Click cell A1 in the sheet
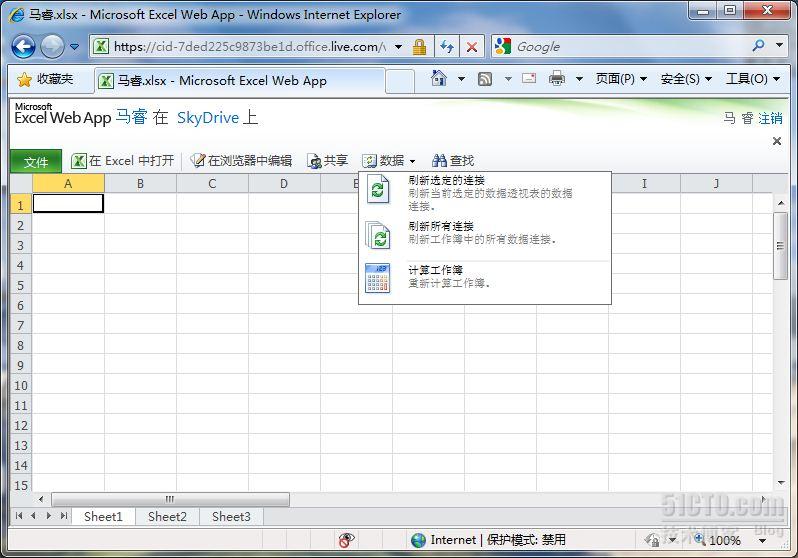The image size is (798, 558). tap(68, 203)
